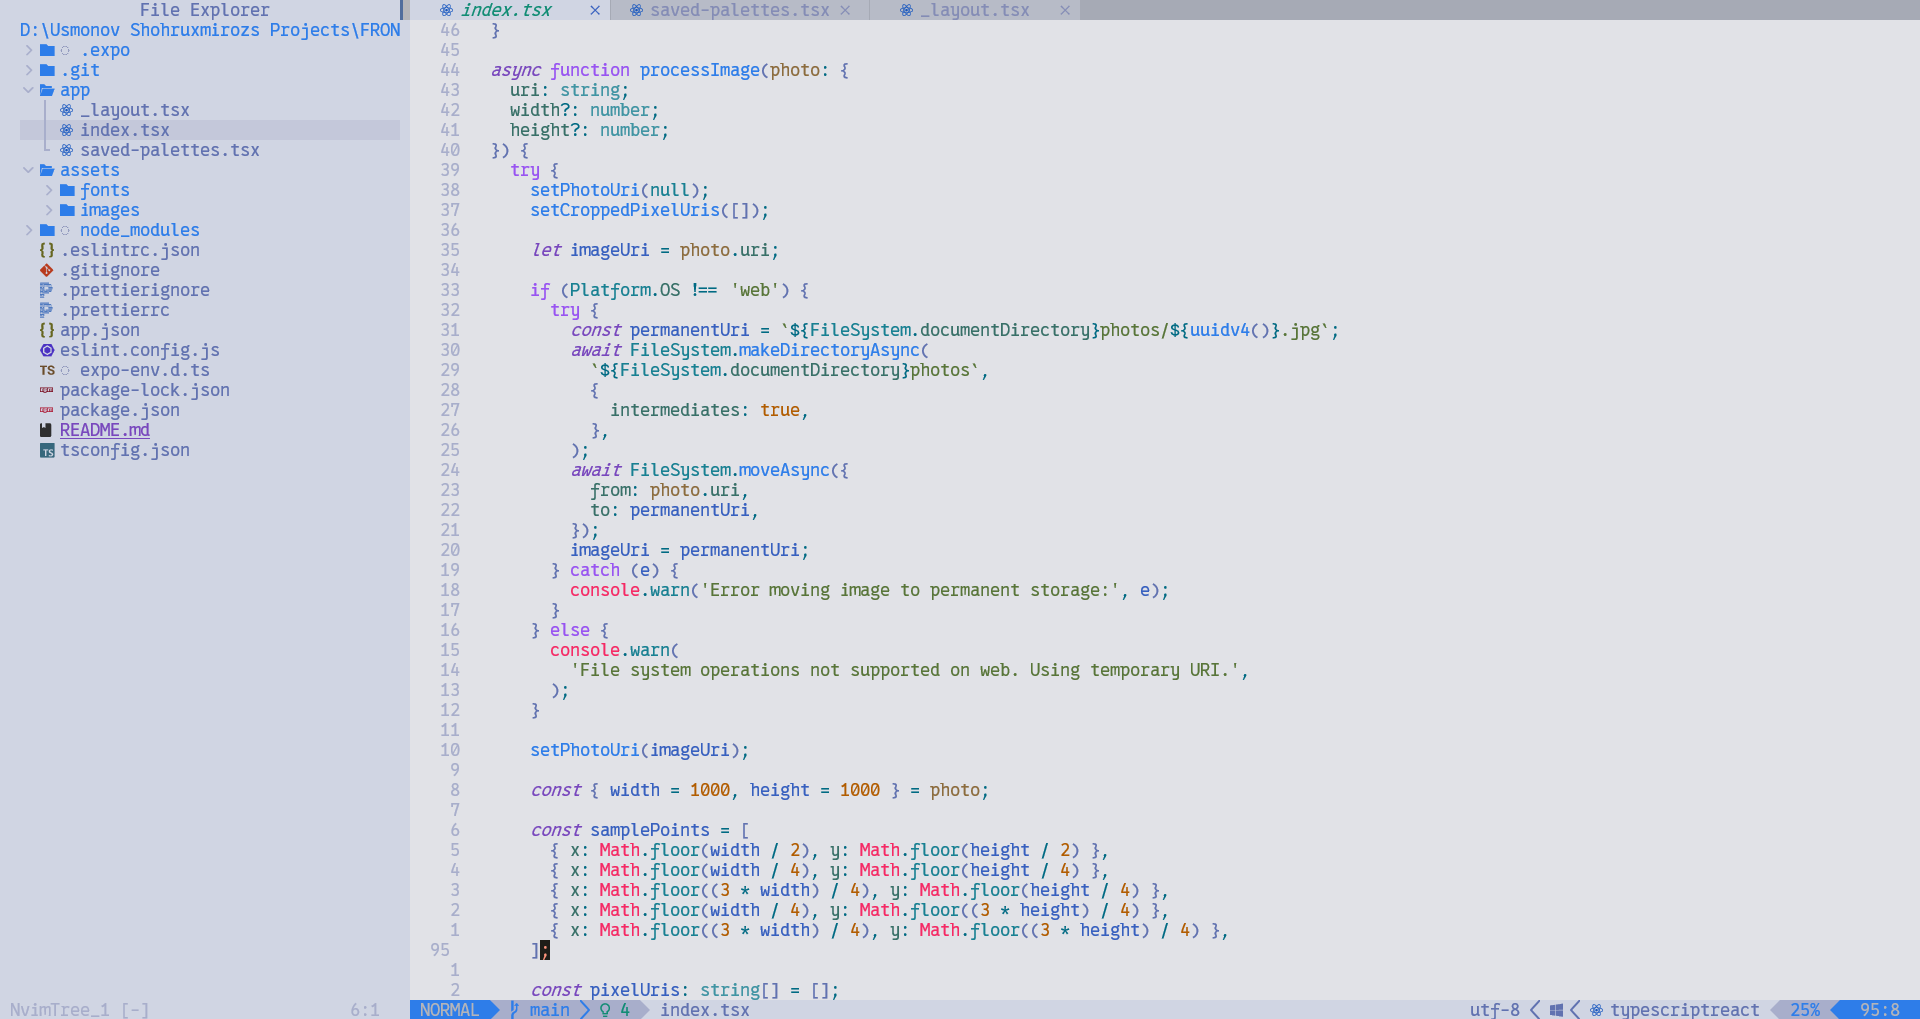
Task: Expand the fonts folder chevron
Action: 48,190
